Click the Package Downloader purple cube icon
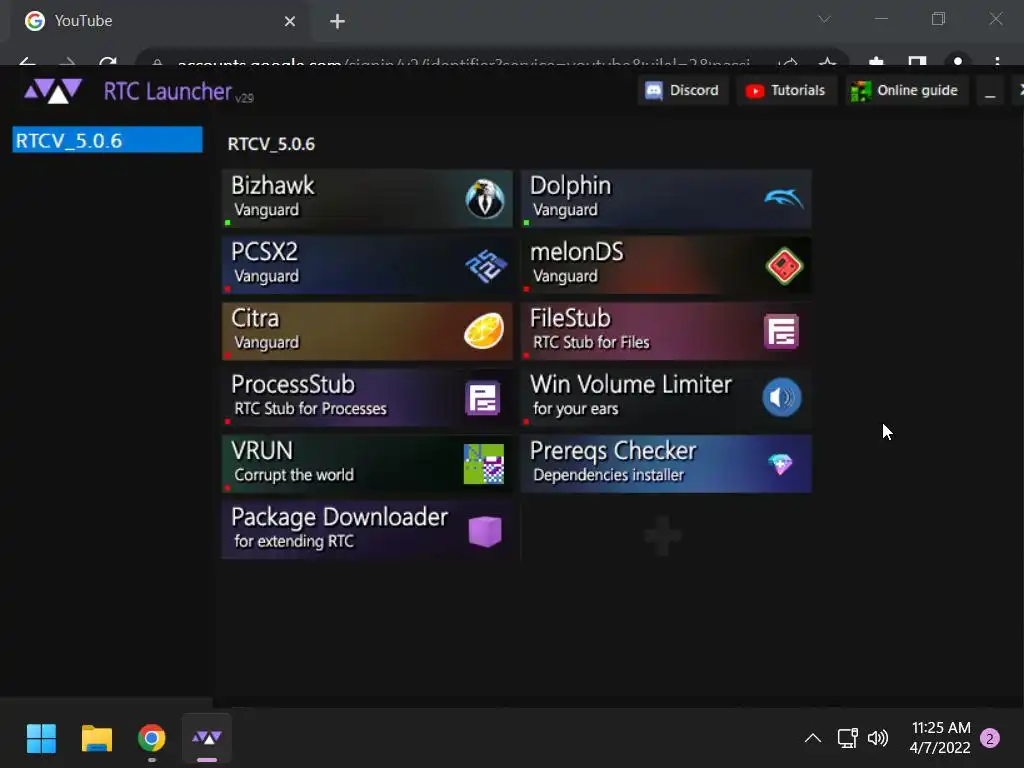Image resolution: width=1024 pixels, height=768 pixels. click(x=485, y=531)
